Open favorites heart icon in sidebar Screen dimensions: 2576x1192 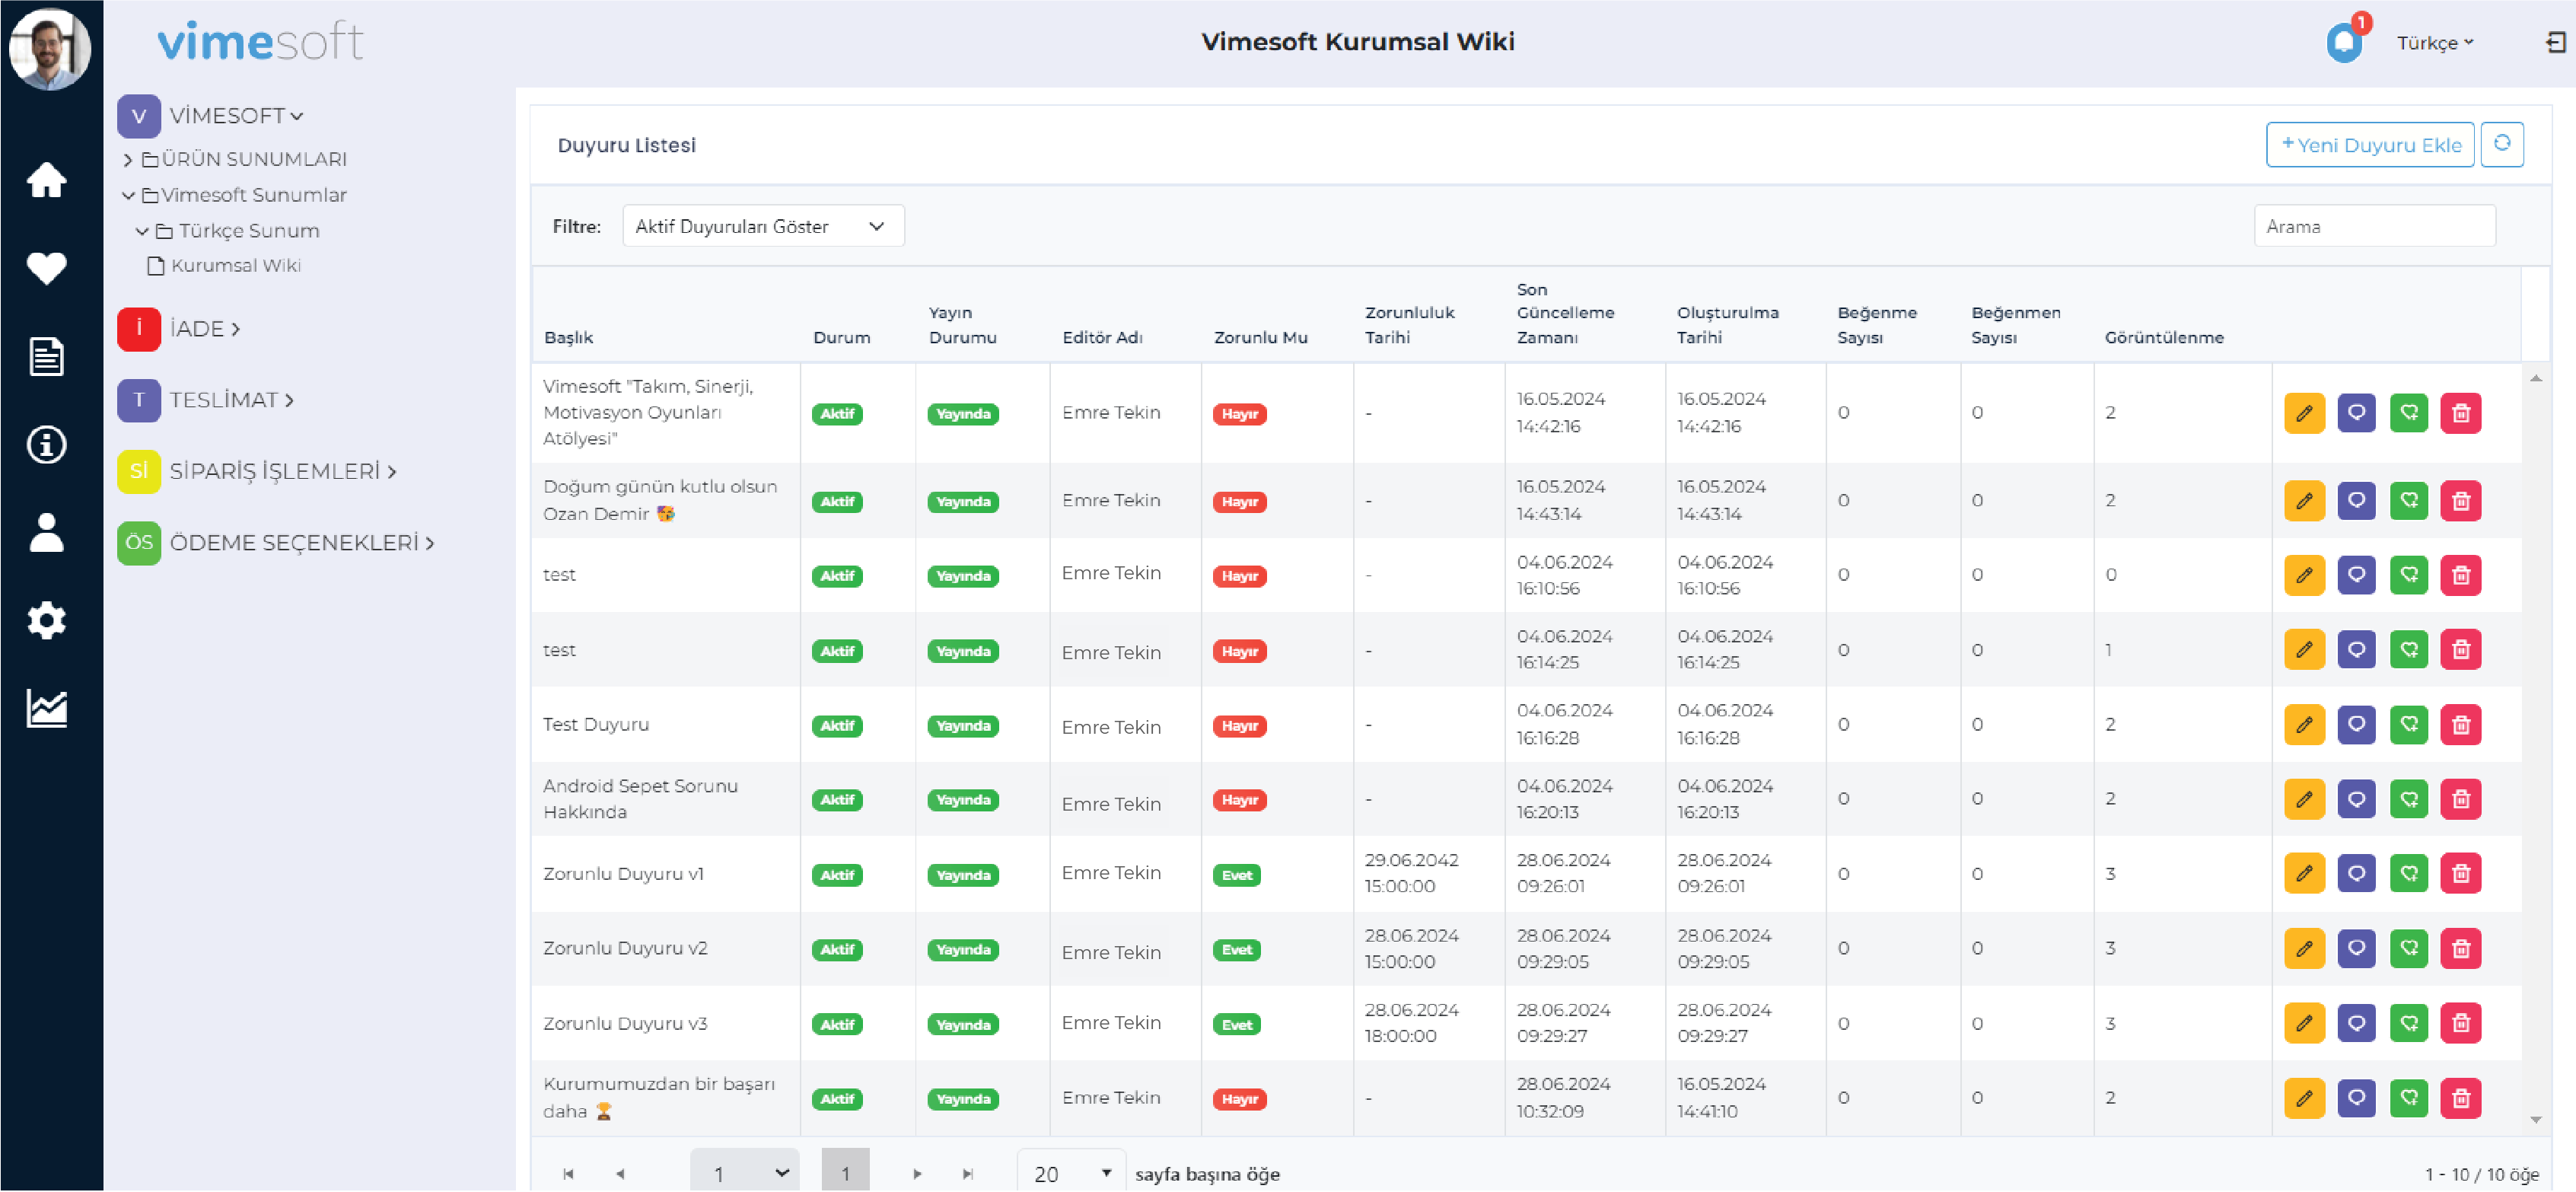pos(46,268)
